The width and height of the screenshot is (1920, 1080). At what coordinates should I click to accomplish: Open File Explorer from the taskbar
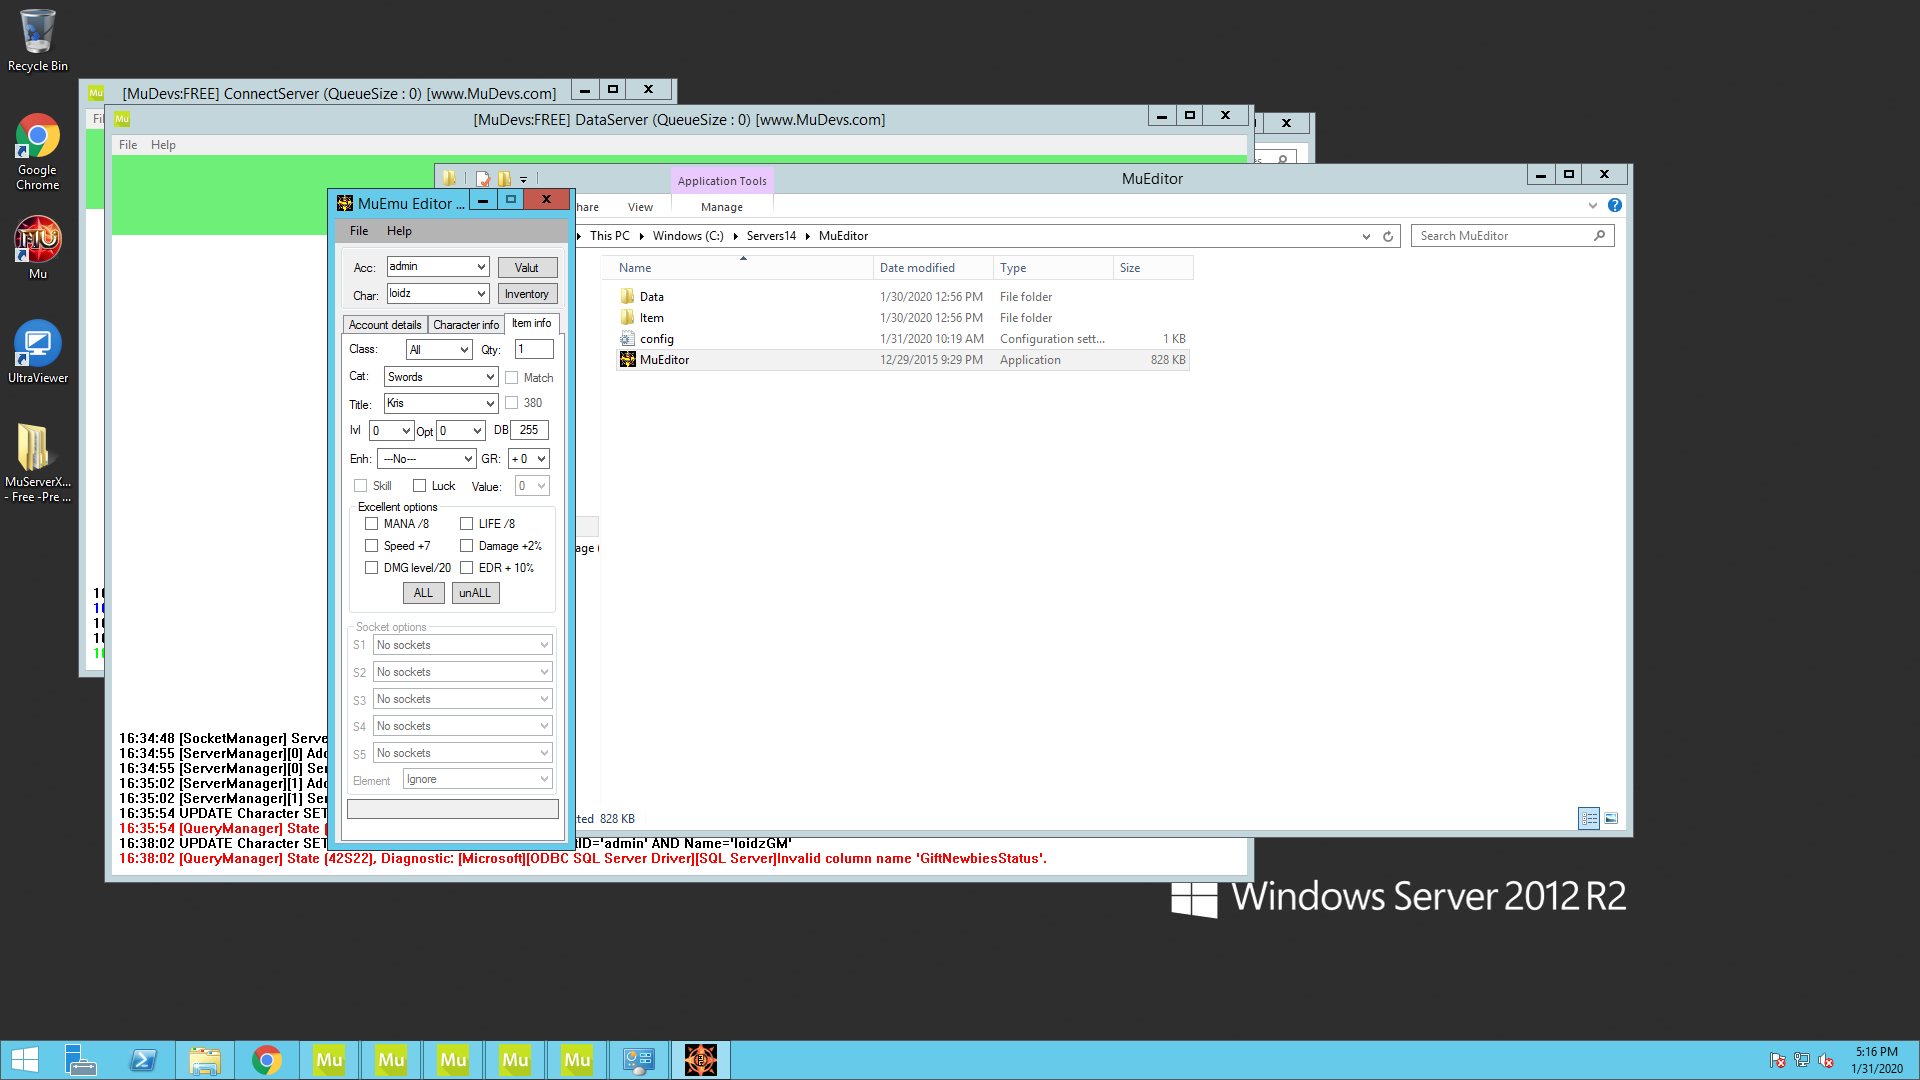coord(205,1060)
